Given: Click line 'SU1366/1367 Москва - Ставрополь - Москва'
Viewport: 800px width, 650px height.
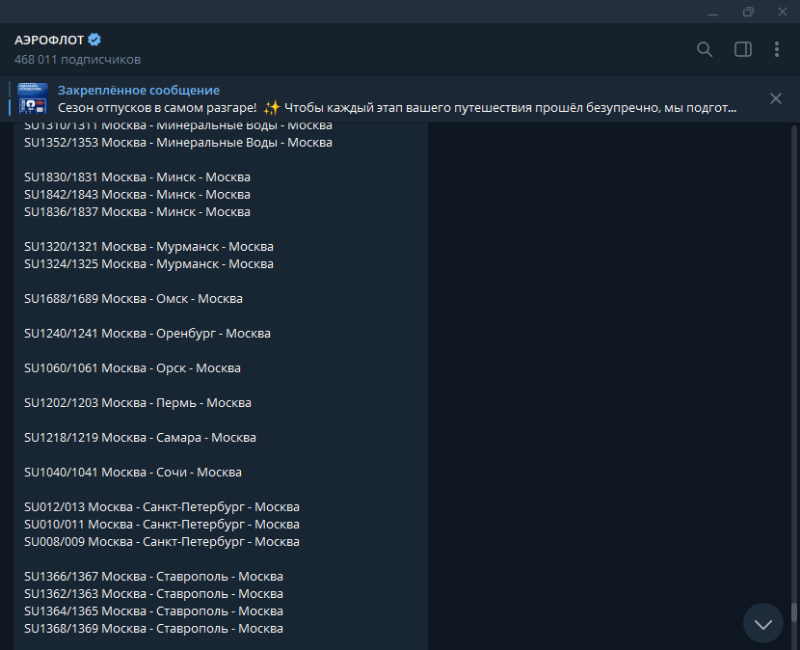Looking at the screenshot, I should pyautogui.click(x=154, y=576).
